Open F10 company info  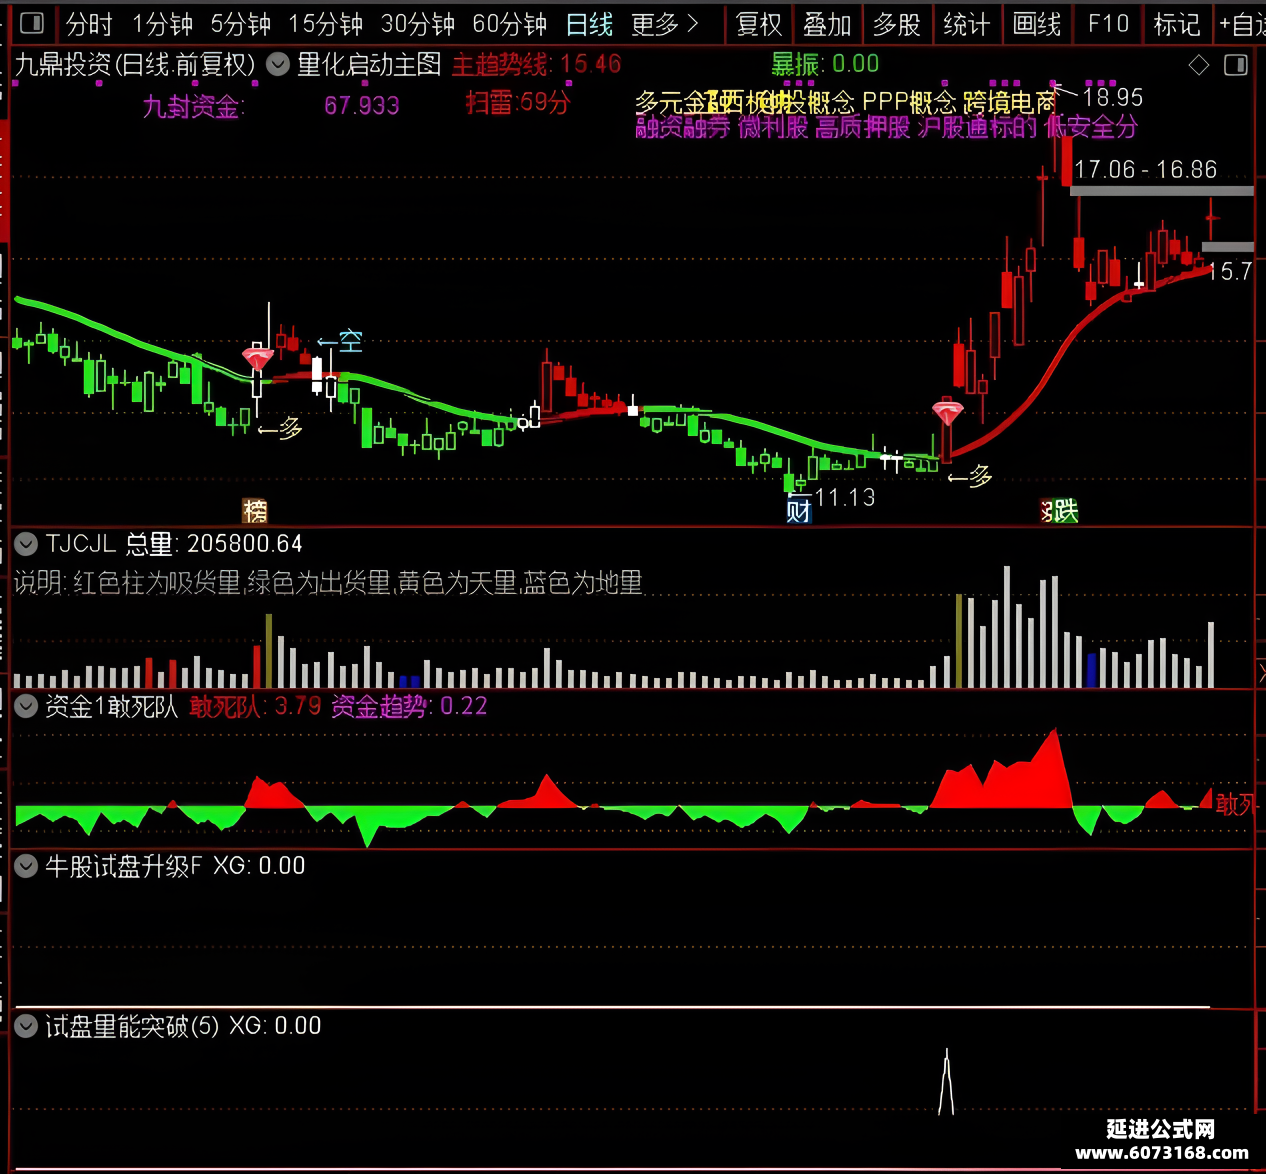coord(1108,24)
